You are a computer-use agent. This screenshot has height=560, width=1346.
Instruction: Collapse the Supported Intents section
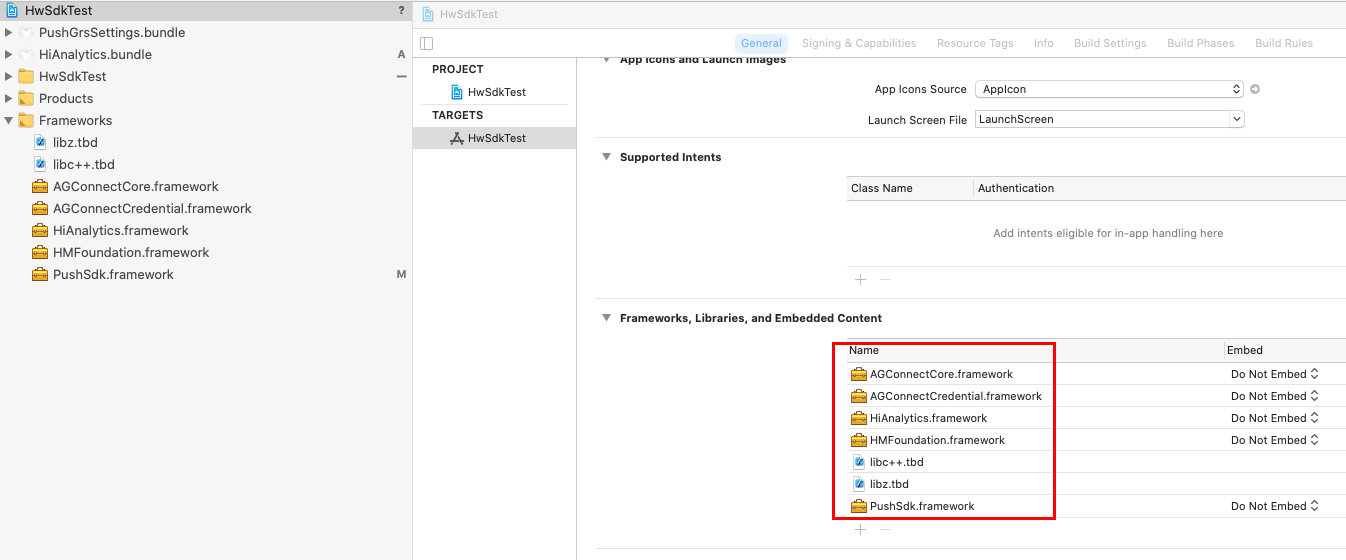[606, 157]
